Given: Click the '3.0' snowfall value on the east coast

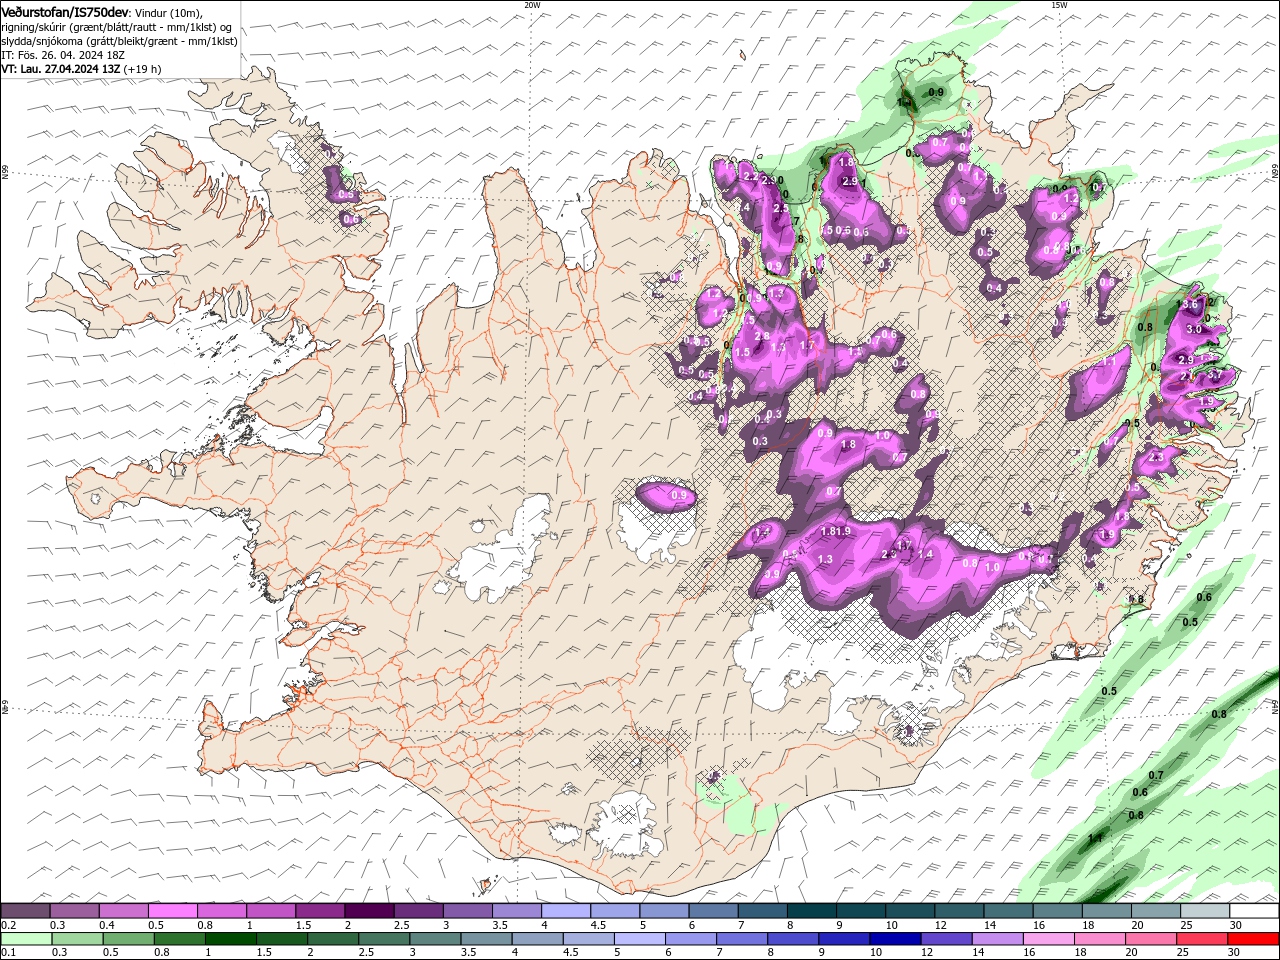Looking at the screenshot, I should (1193, 329).
